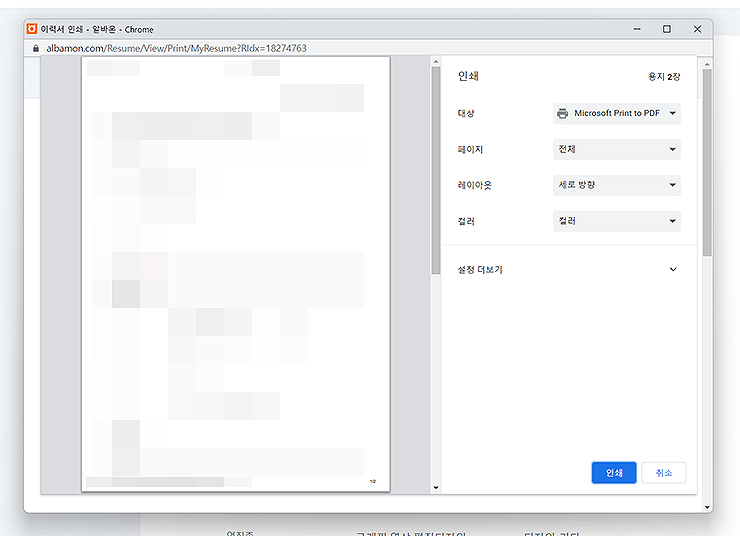This screenshot has height=536, width=740.
Task: Click the blue 인쇄 print button
Action: [614, 472]
